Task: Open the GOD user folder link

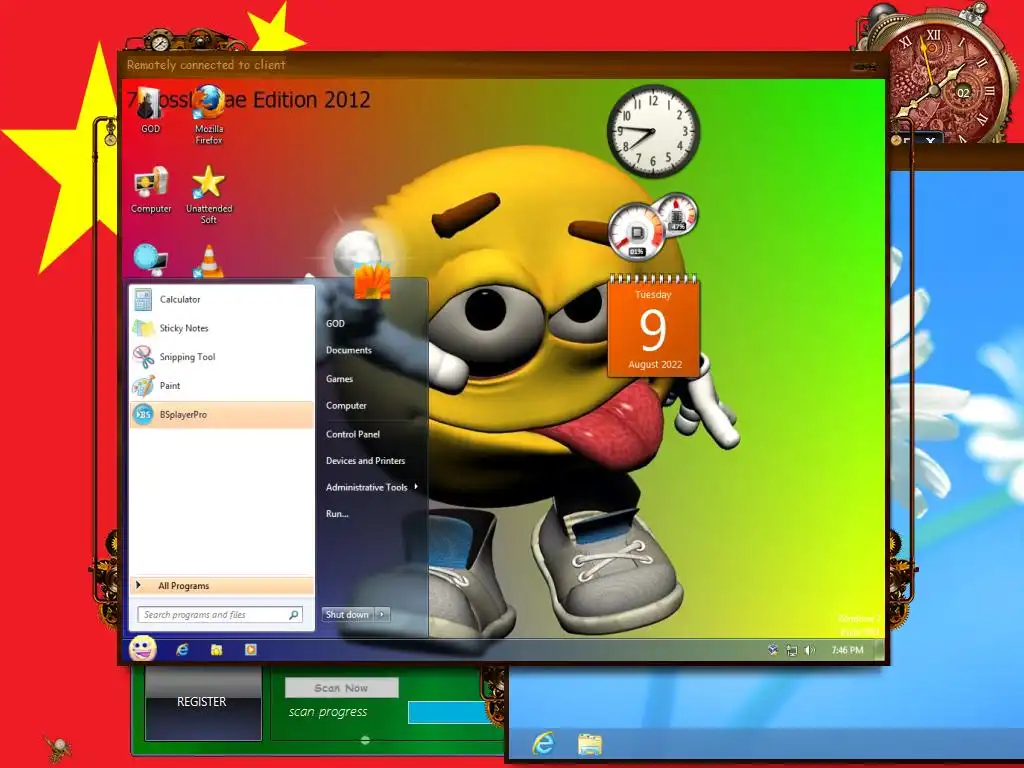Action: tap(336, 323)
